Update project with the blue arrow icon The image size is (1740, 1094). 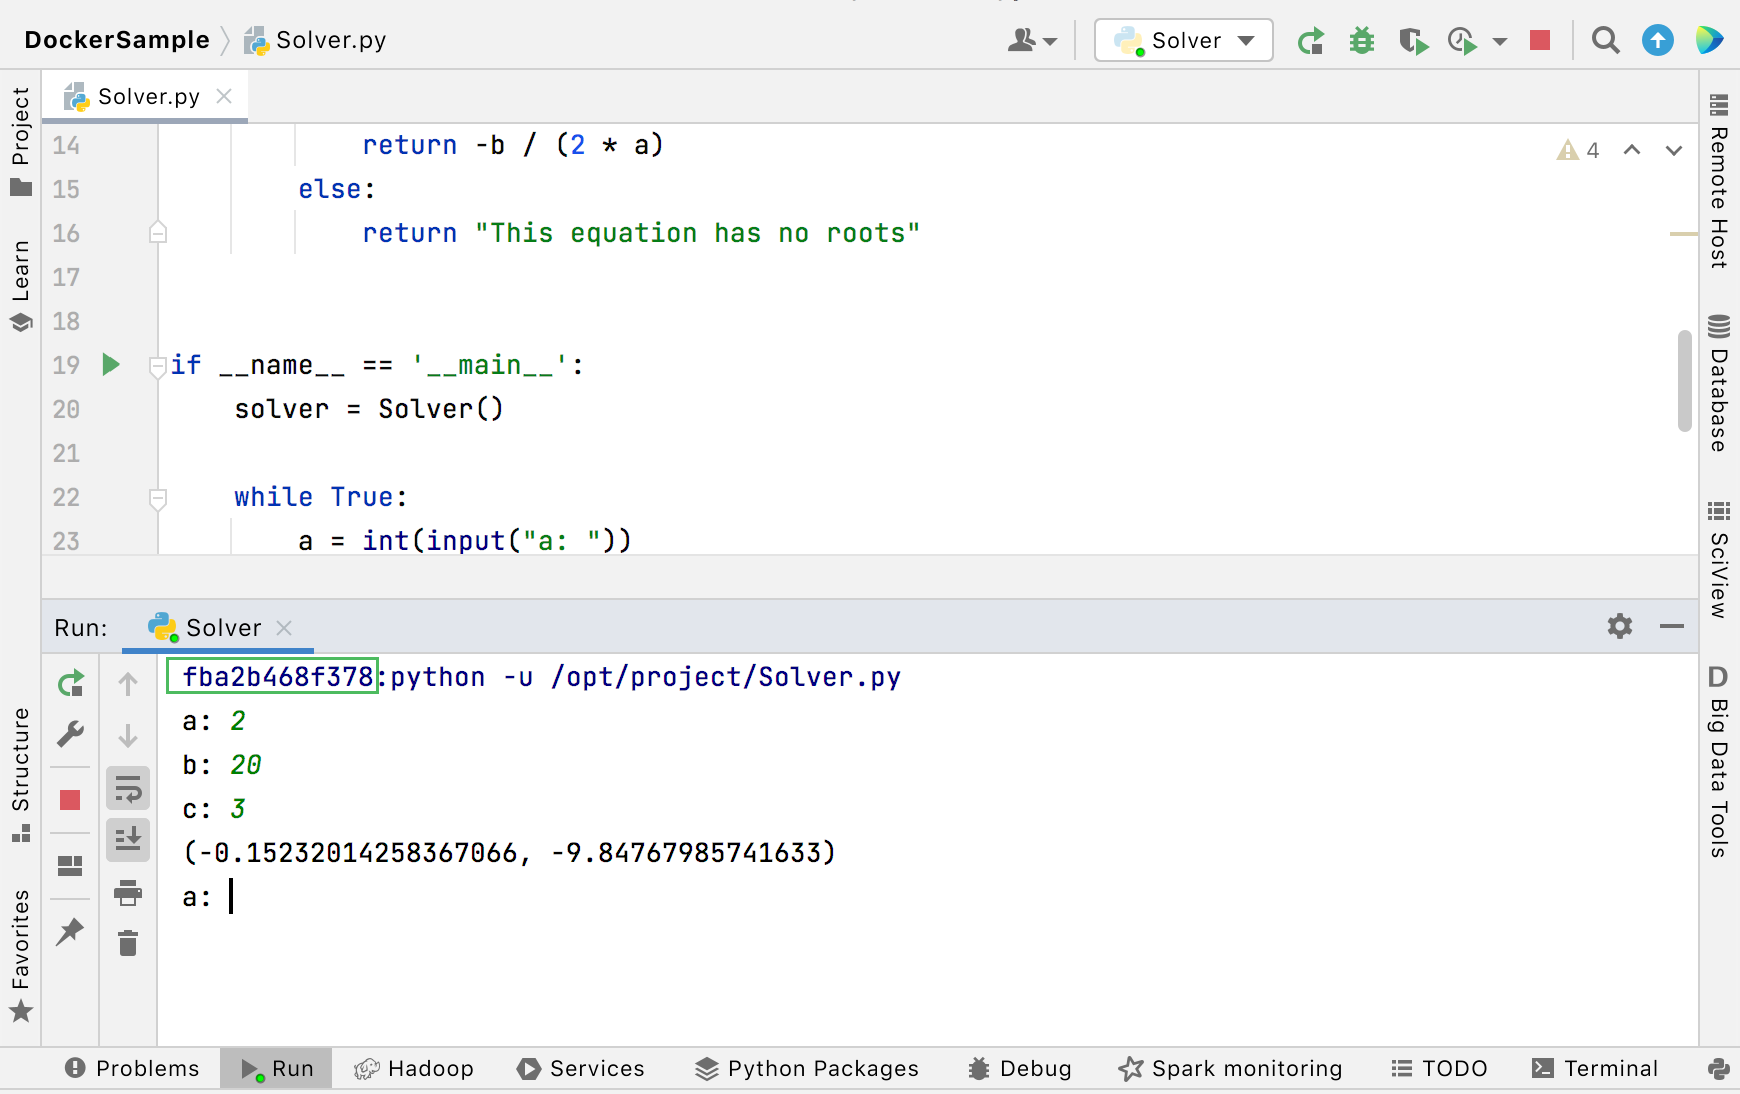coord(1657,40)
